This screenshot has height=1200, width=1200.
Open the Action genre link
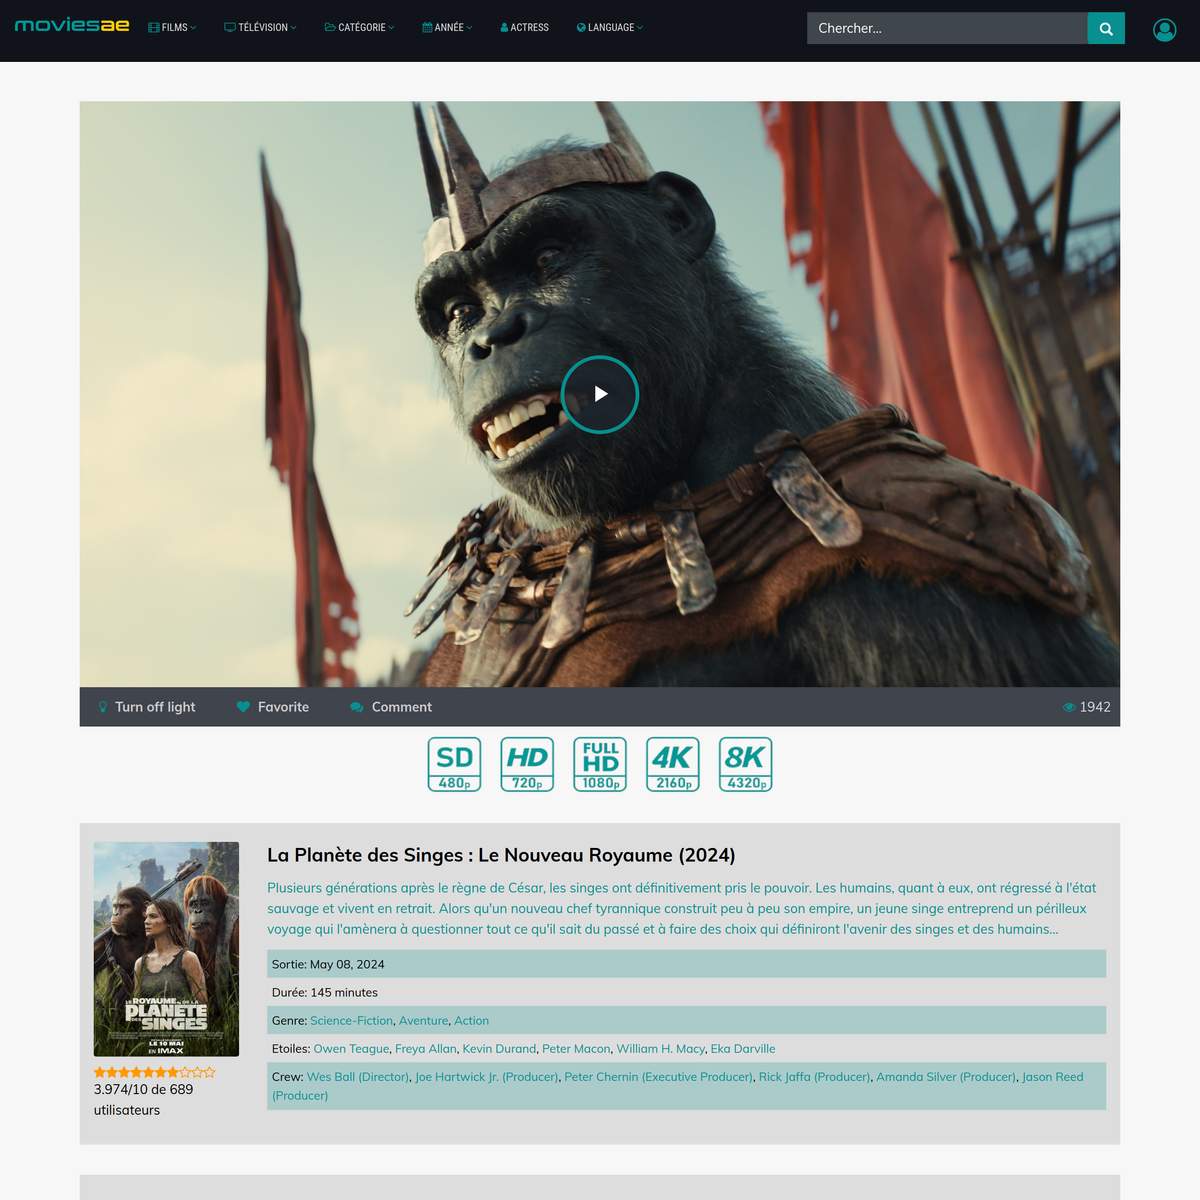pos(471,1021)
